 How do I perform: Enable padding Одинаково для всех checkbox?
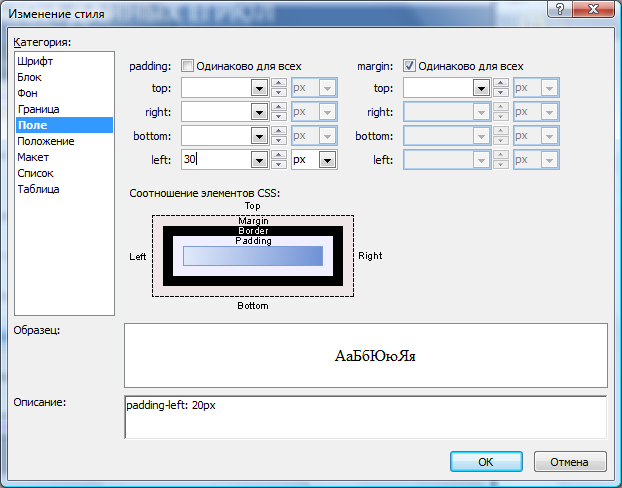point(188,66)
